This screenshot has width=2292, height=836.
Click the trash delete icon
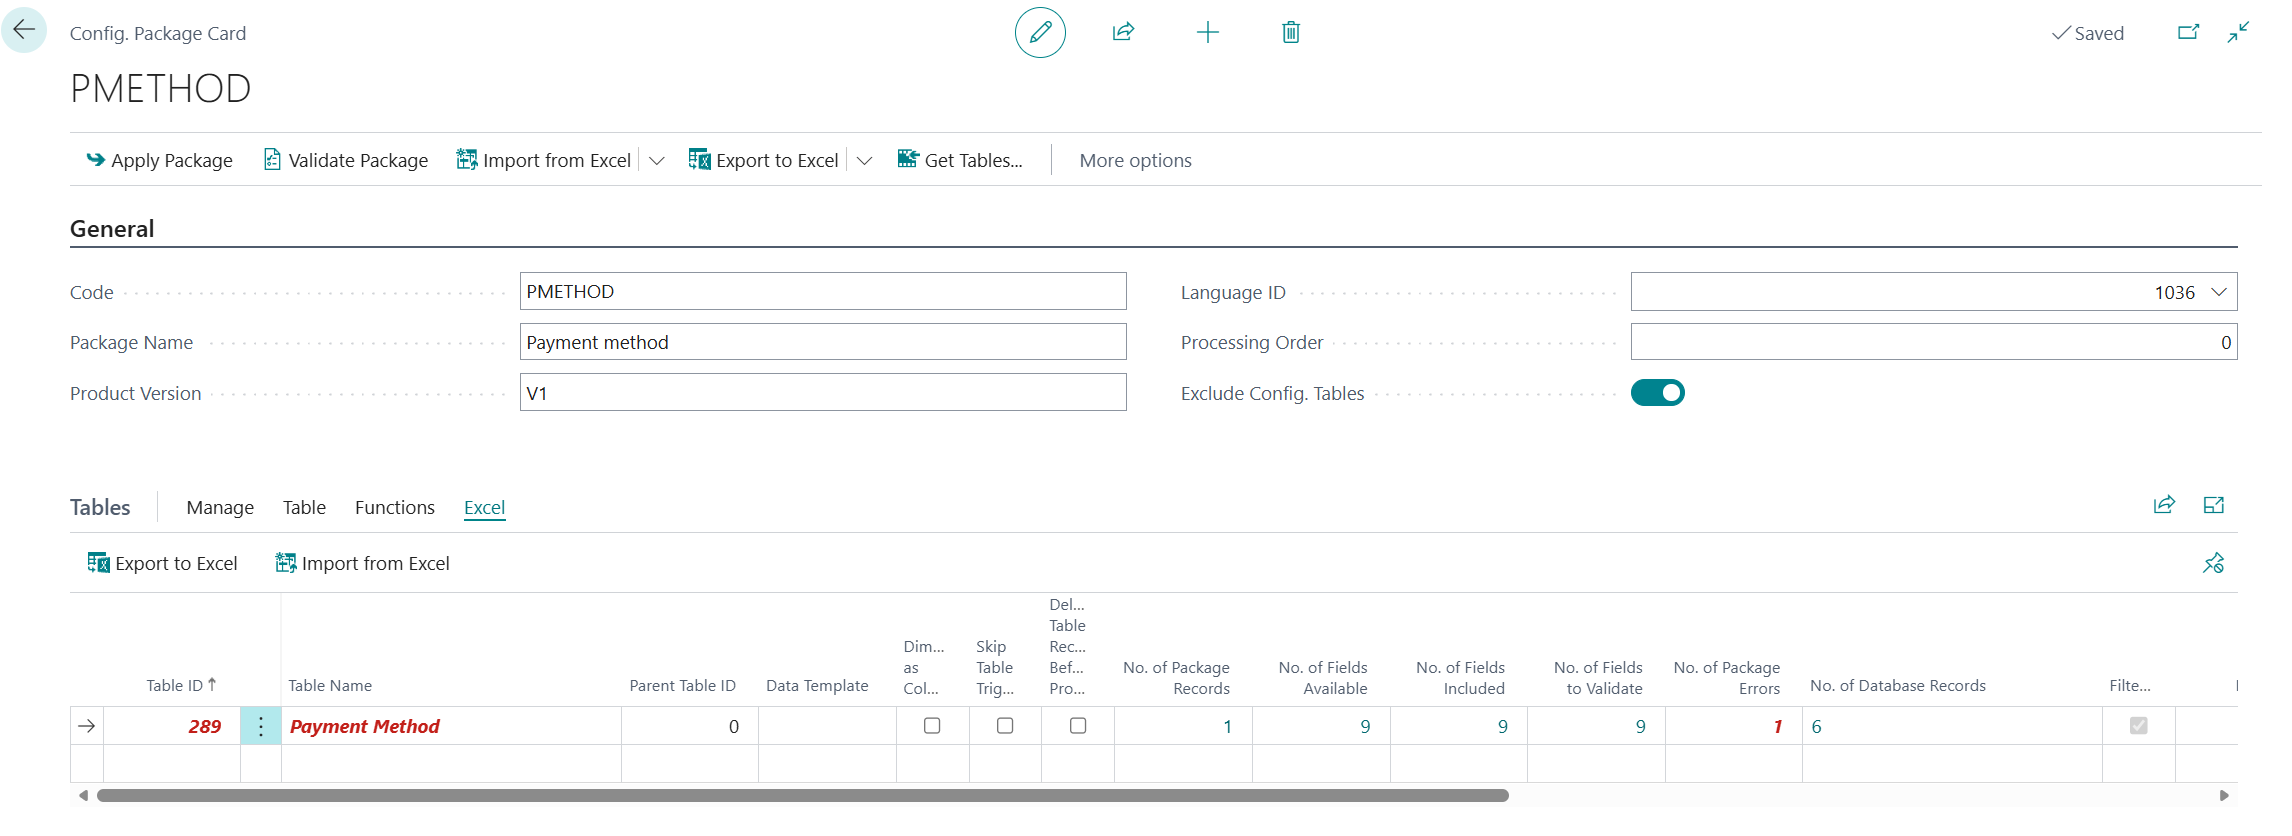(x=1290, y=32)
